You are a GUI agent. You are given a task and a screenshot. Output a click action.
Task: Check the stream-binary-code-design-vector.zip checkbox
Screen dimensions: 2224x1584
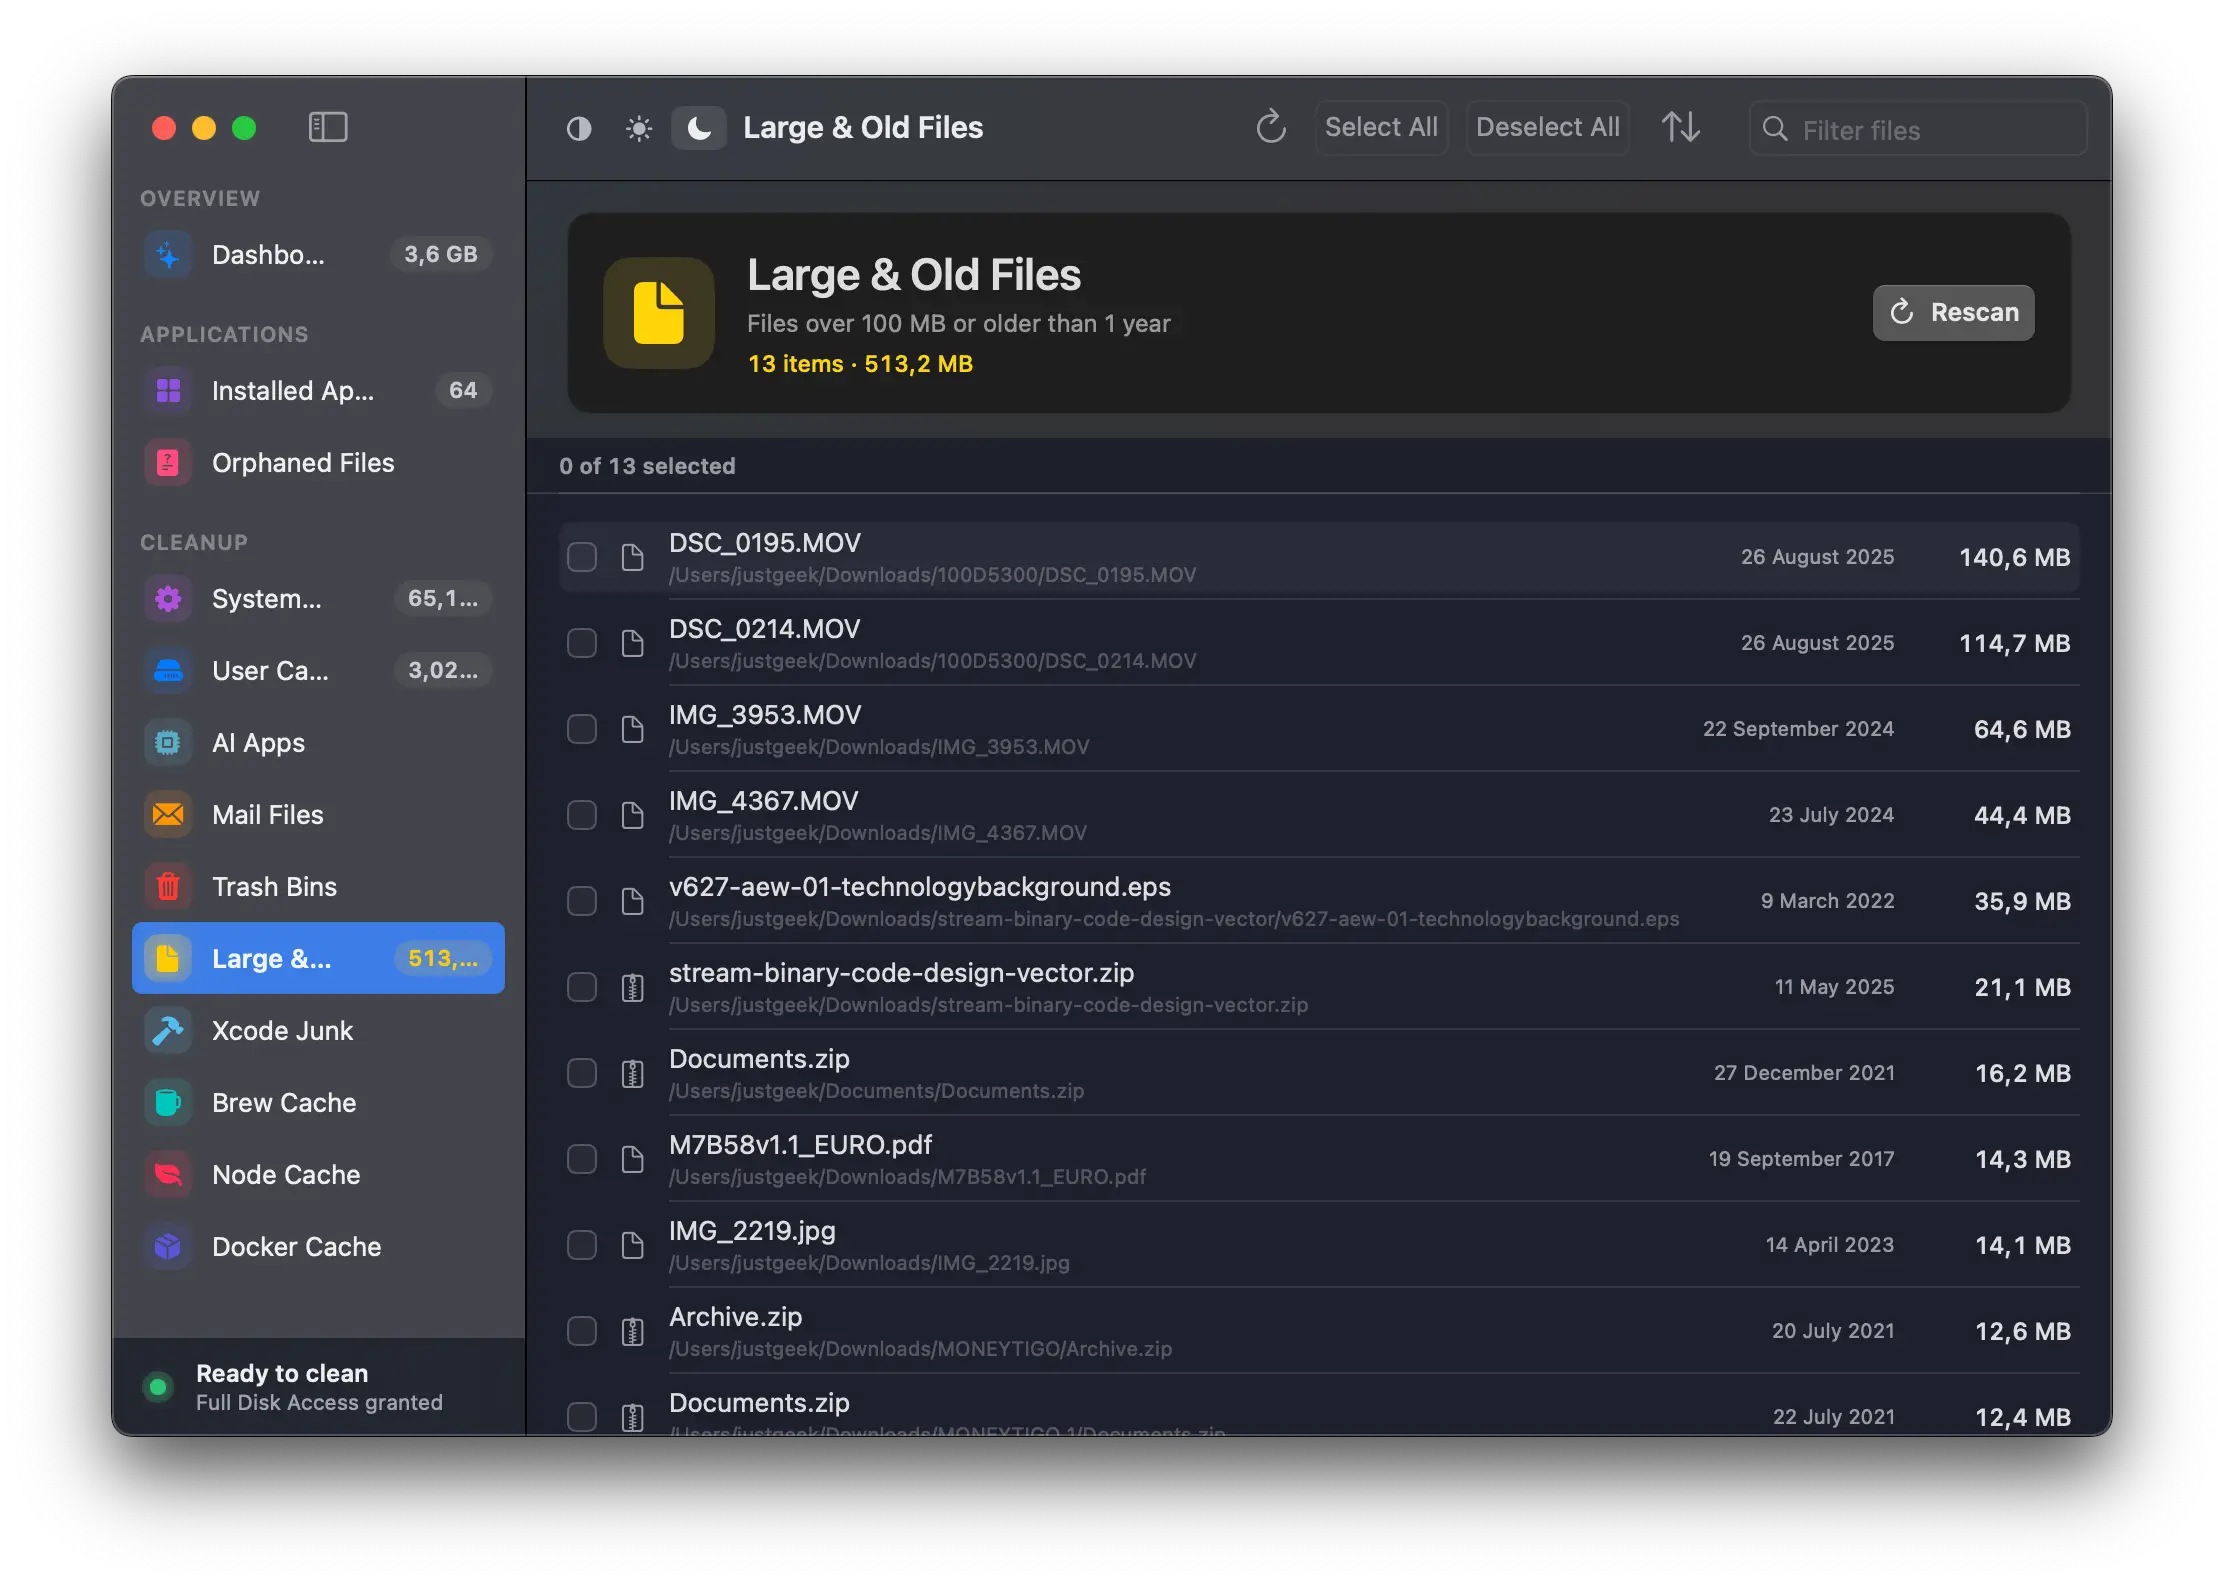click(582, 987)
